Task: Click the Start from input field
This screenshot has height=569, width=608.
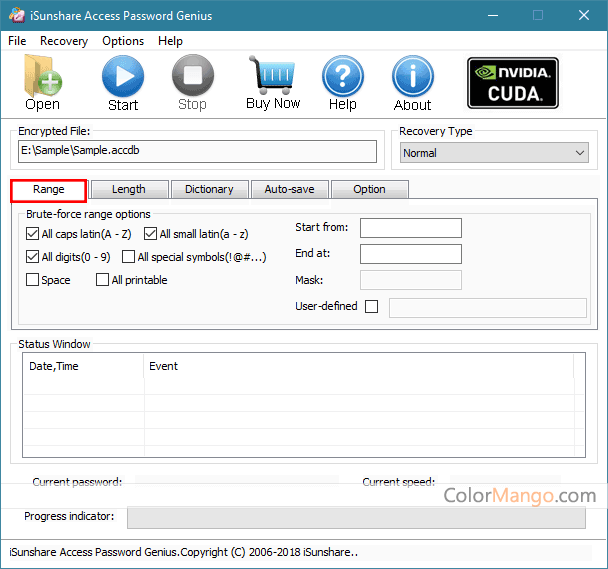Action: coord(411,228)
